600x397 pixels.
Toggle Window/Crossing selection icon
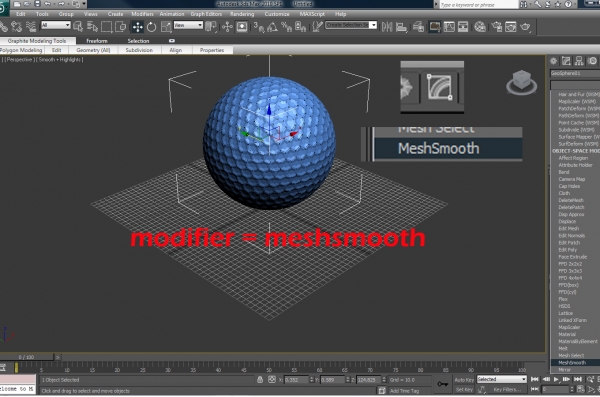click(x=121, y=27)
